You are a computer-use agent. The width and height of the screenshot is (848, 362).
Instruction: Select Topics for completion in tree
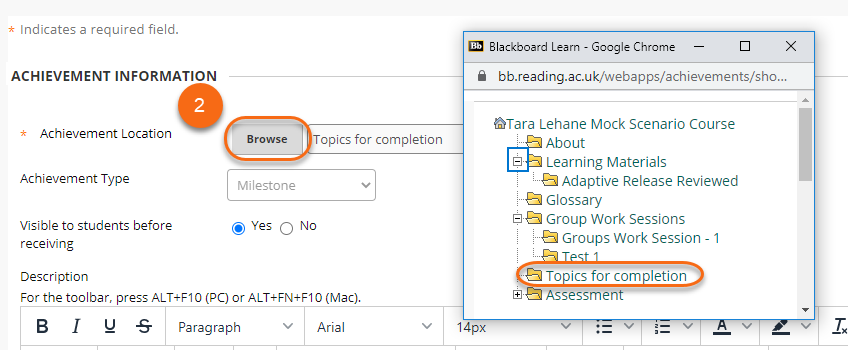pyautogui.click(x=616, y=276)
